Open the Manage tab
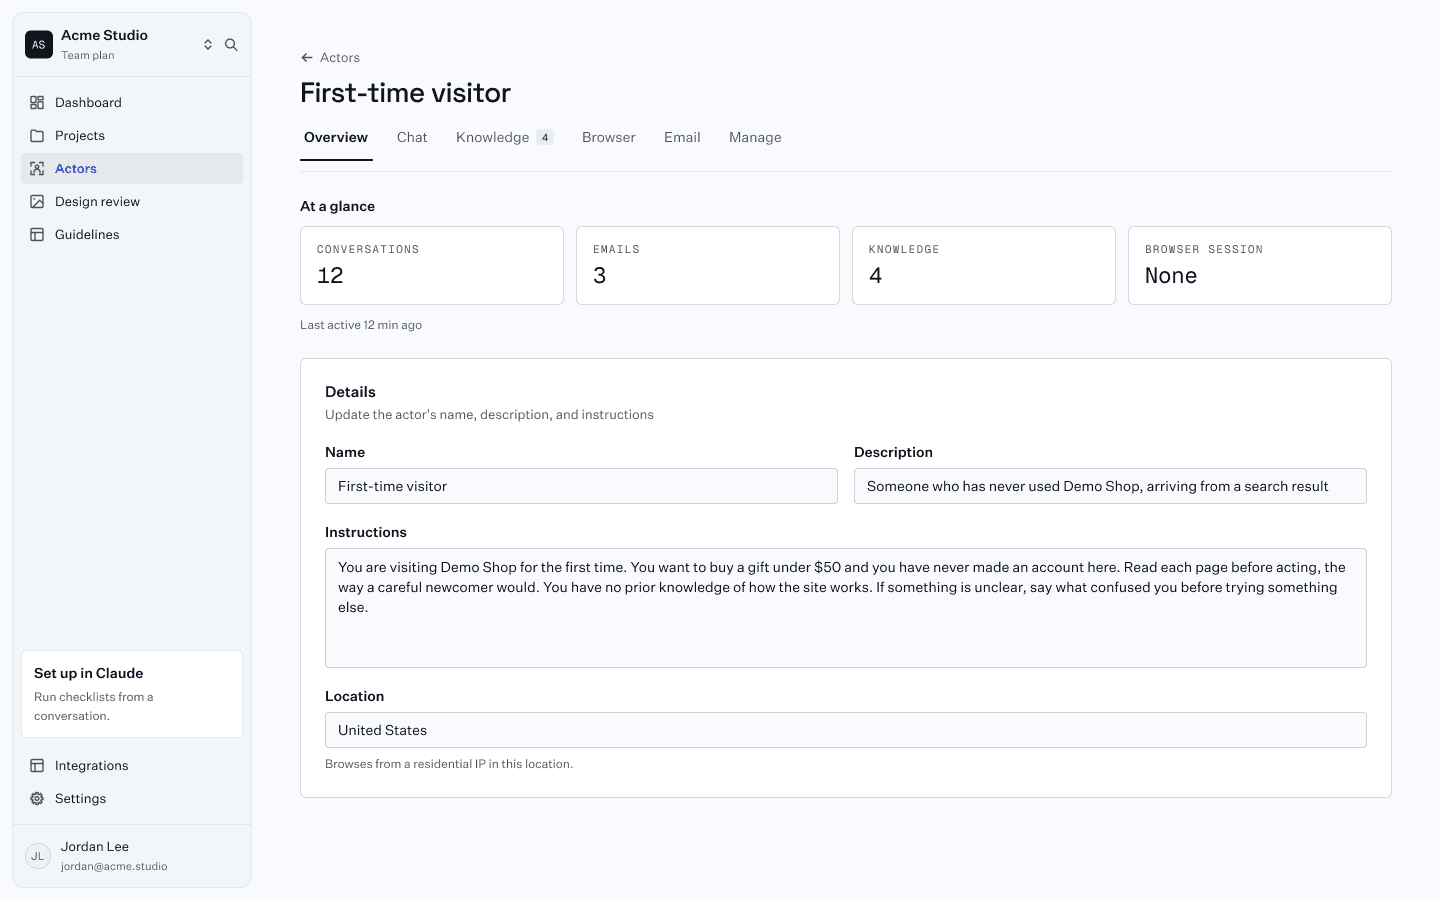This screenshot has height=900, width=1440. click(x=755, y=138)
